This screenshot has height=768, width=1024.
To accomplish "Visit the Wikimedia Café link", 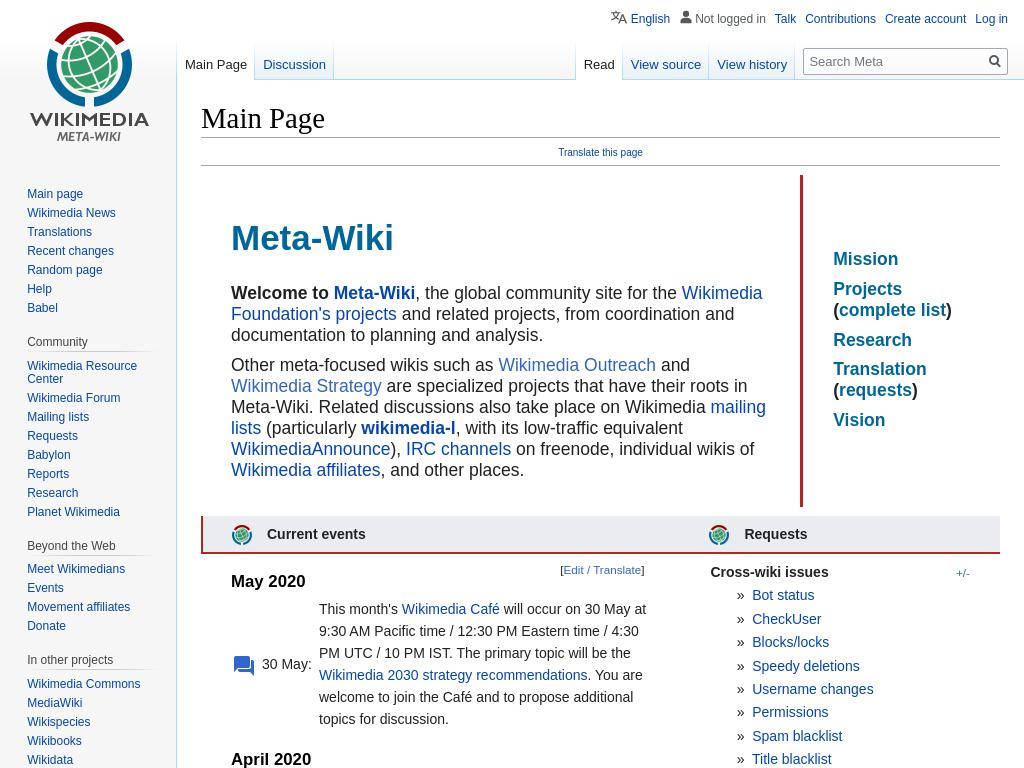I will pyautogui.click(x=450, y=609).
